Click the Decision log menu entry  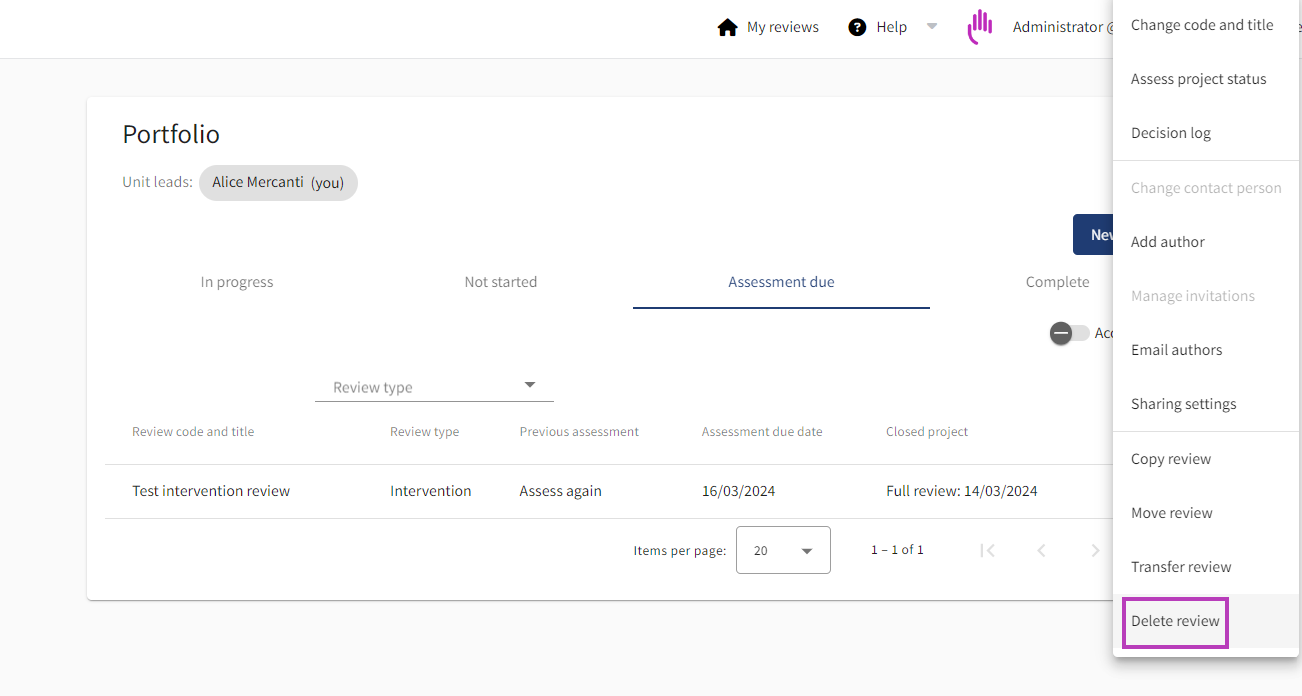(1170, 133)
